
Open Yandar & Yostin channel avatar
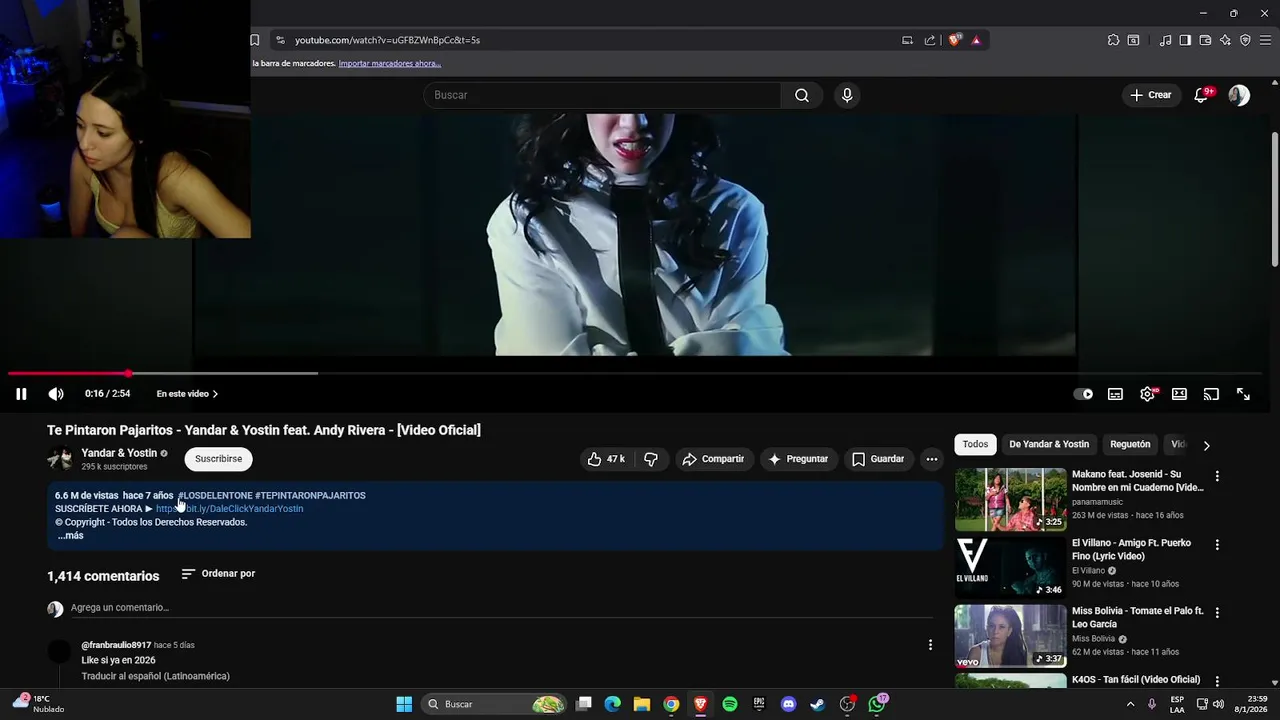[60, 459]
